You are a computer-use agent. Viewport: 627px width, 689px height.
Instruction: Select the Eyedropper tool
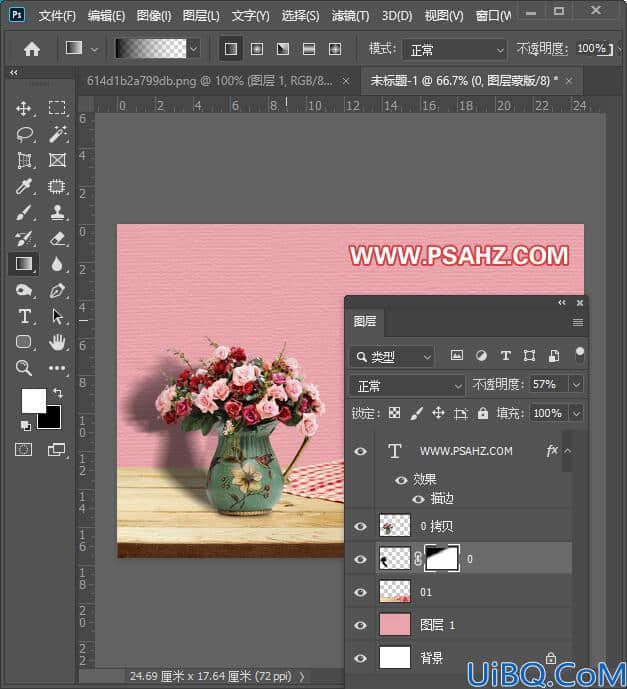coord(24,186)
